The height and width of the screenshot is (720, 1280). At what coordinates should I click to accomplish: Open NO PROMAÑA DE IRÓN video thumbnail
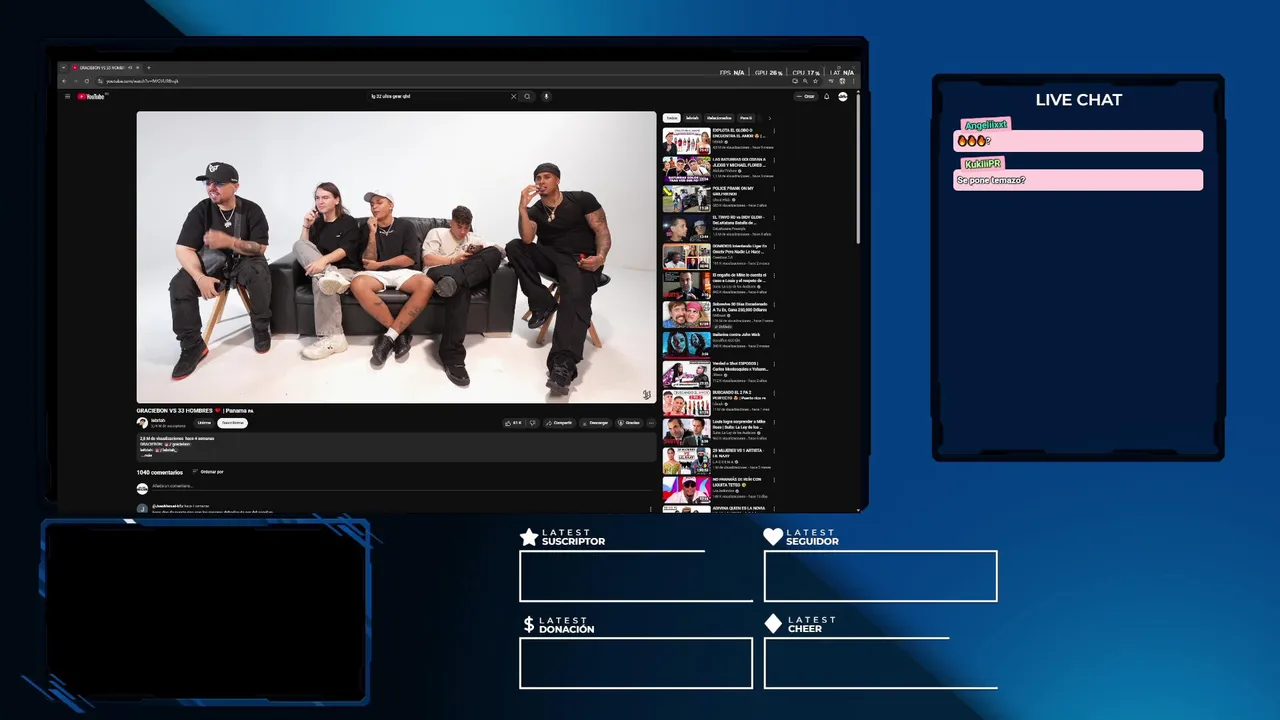[686, 490]
